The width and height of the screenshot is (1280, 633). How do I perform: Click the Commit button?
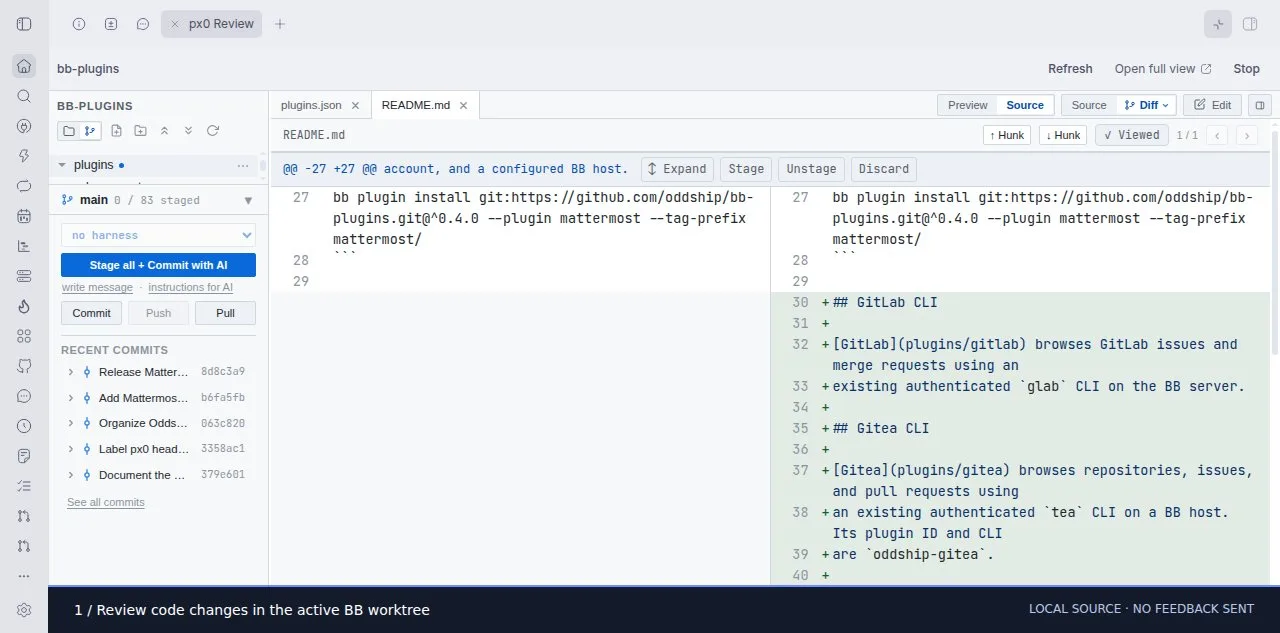coord(91,313)
